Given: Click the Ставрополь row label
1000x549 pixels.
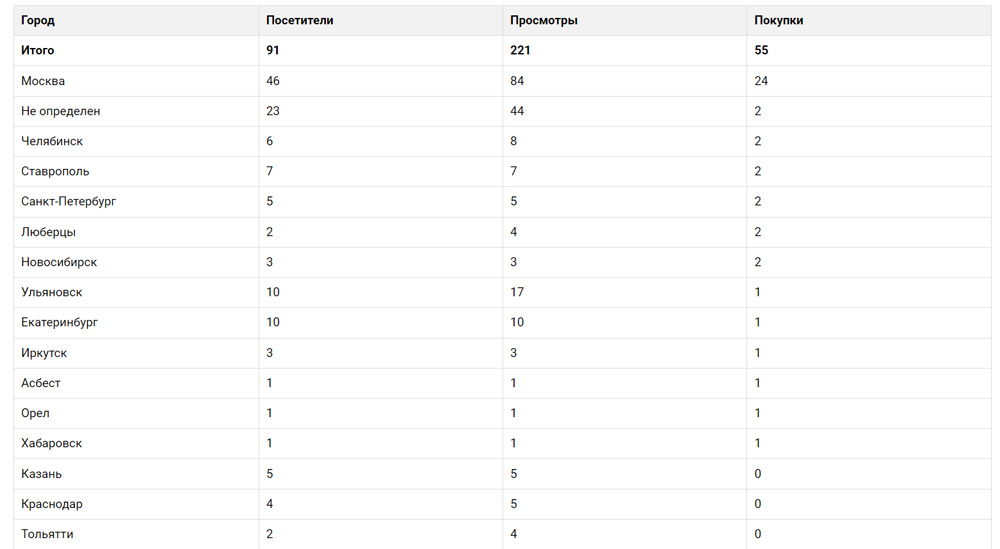Looking at the screenshot, I should click(55, 171).
